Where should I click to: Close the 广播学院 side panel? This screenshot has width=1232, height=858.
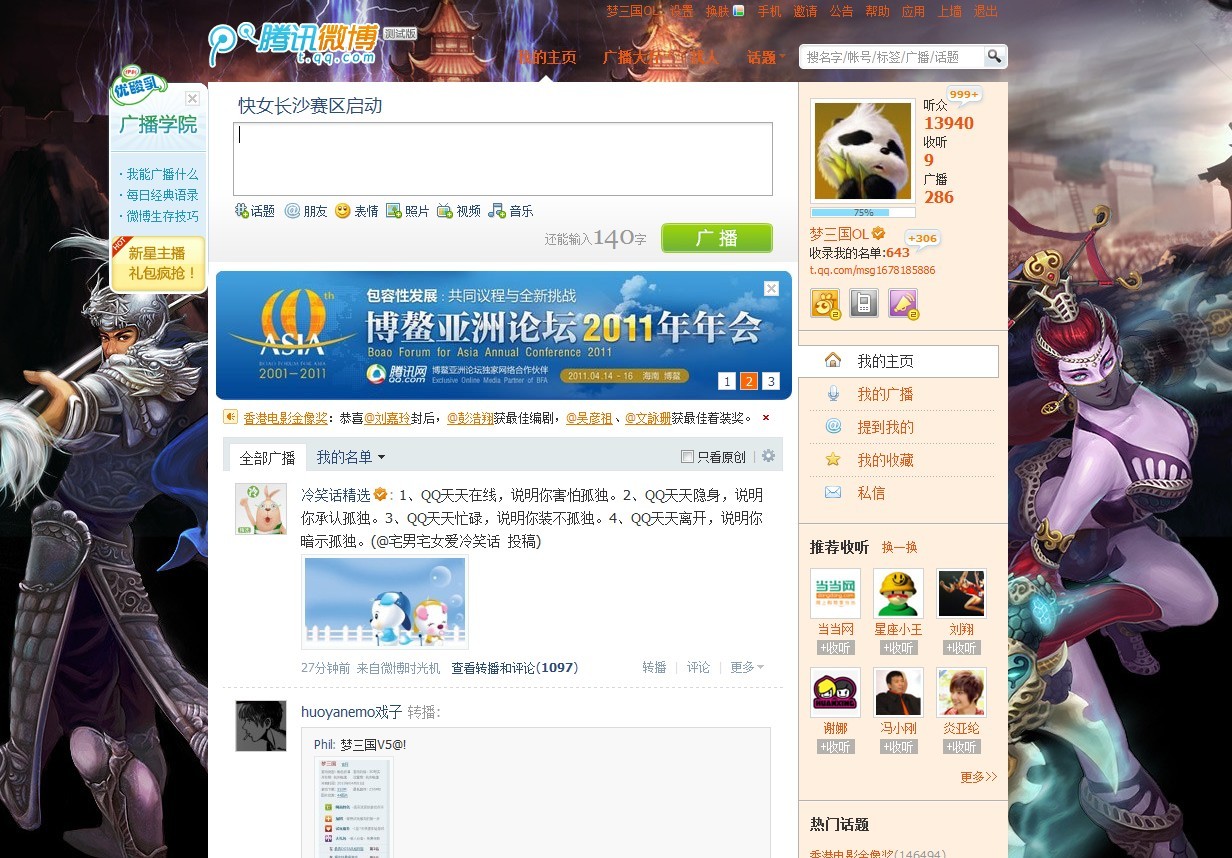[x=192, y=98]
